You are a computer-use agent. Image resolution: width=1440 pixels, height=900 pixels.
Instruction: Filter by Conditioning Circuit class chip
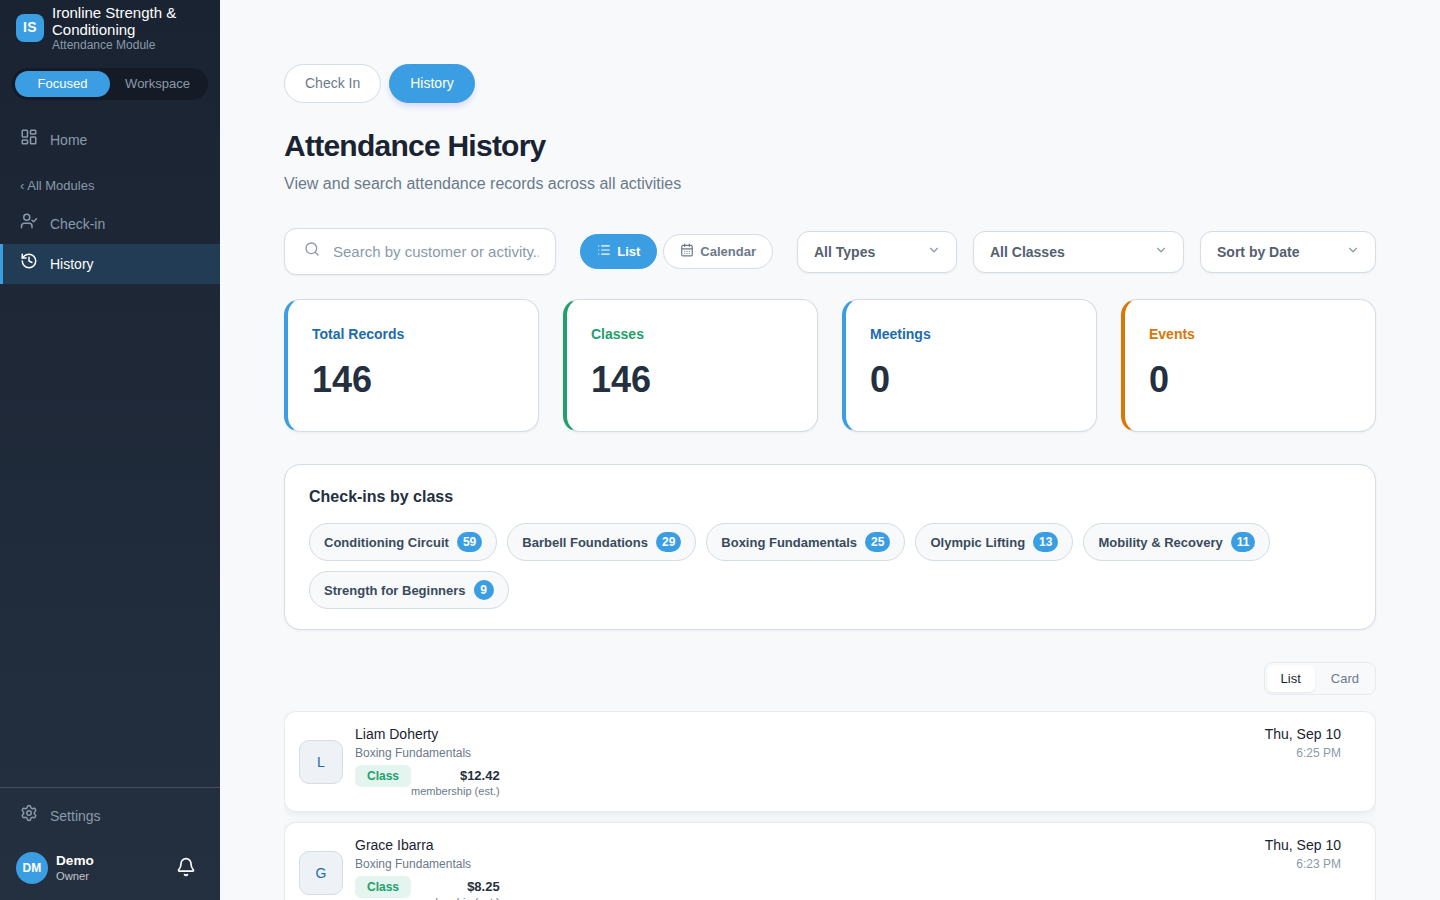pyautogui.click(x=403, y=542)
